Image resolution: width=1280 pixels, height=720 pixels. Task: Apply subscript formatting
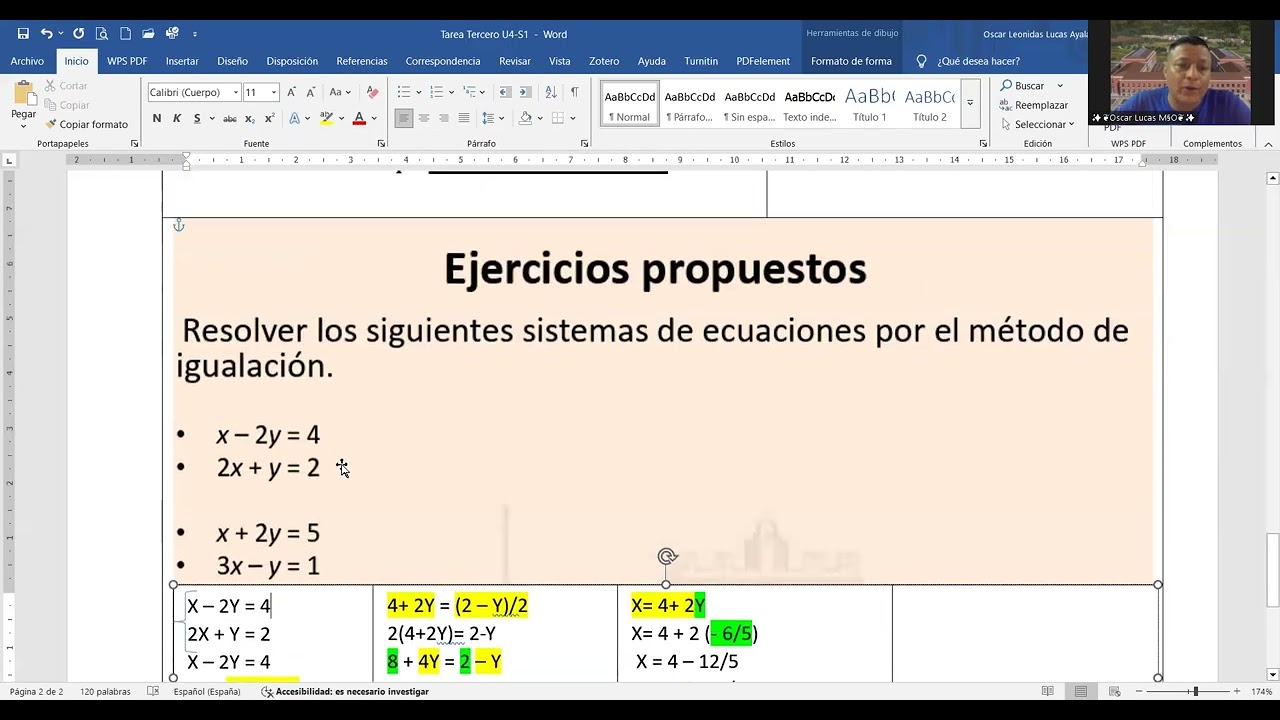pyautogui.click(x=251, y=118)
